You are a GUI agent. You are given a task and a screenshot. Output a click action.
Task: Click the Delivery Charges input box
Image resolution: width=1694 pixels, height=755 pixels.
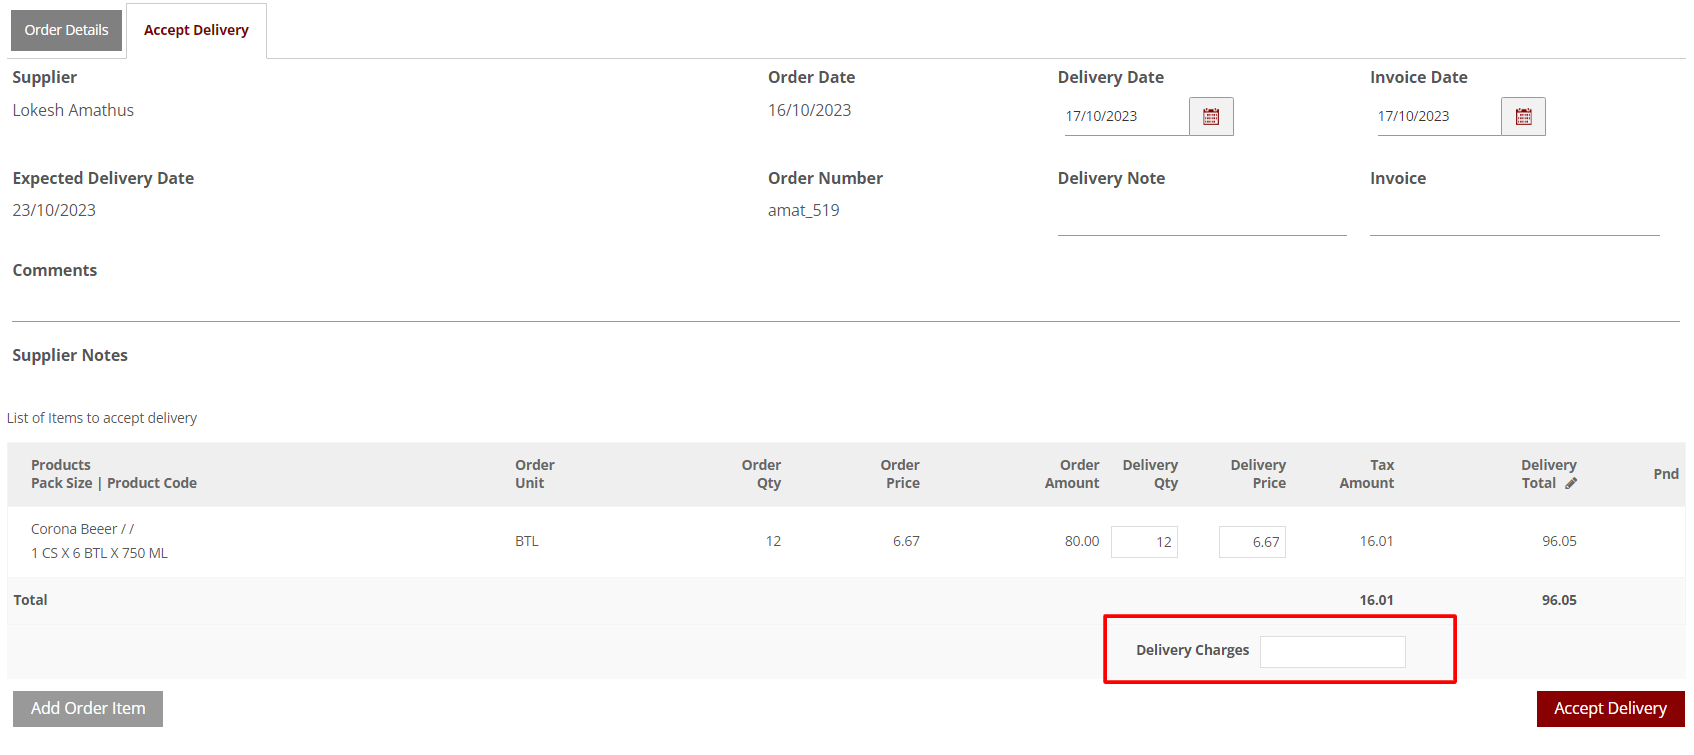coord(1332,652)
